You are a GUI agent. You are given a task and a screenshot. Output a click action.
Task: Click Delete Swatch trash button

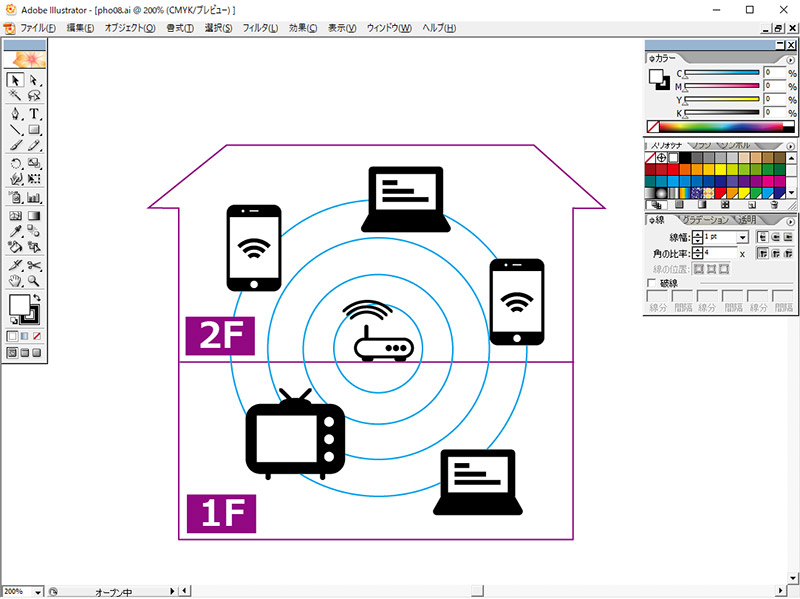tap(774, 205)
